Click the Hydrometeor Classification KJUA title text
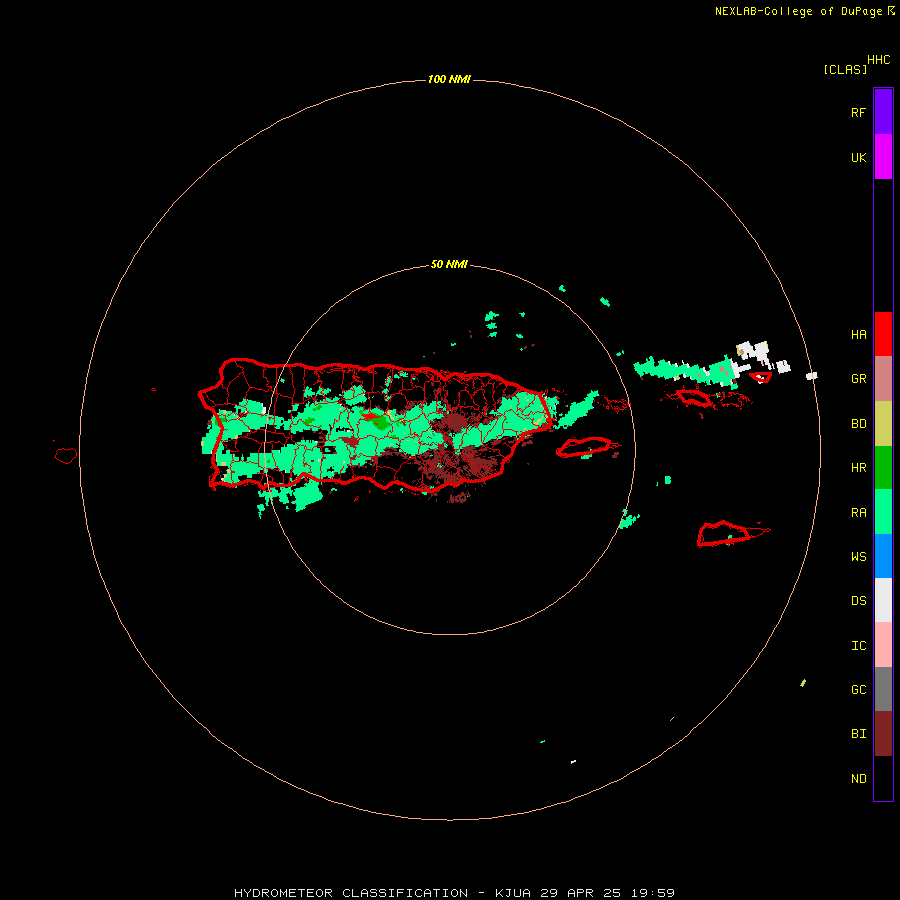 (x=454, y=893)
